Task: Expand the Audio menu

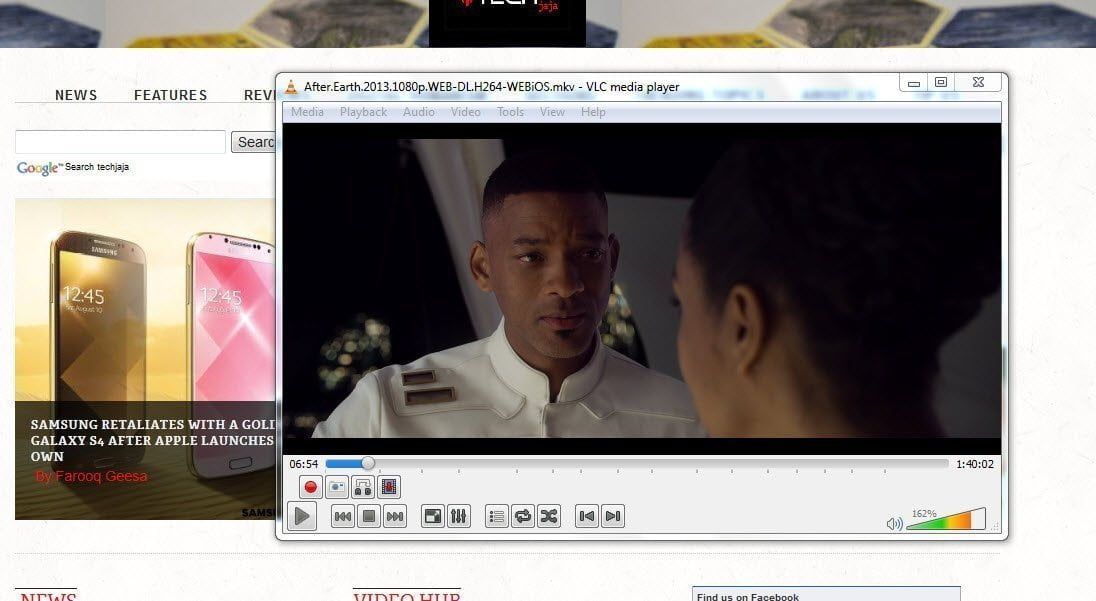Action: 418,112
